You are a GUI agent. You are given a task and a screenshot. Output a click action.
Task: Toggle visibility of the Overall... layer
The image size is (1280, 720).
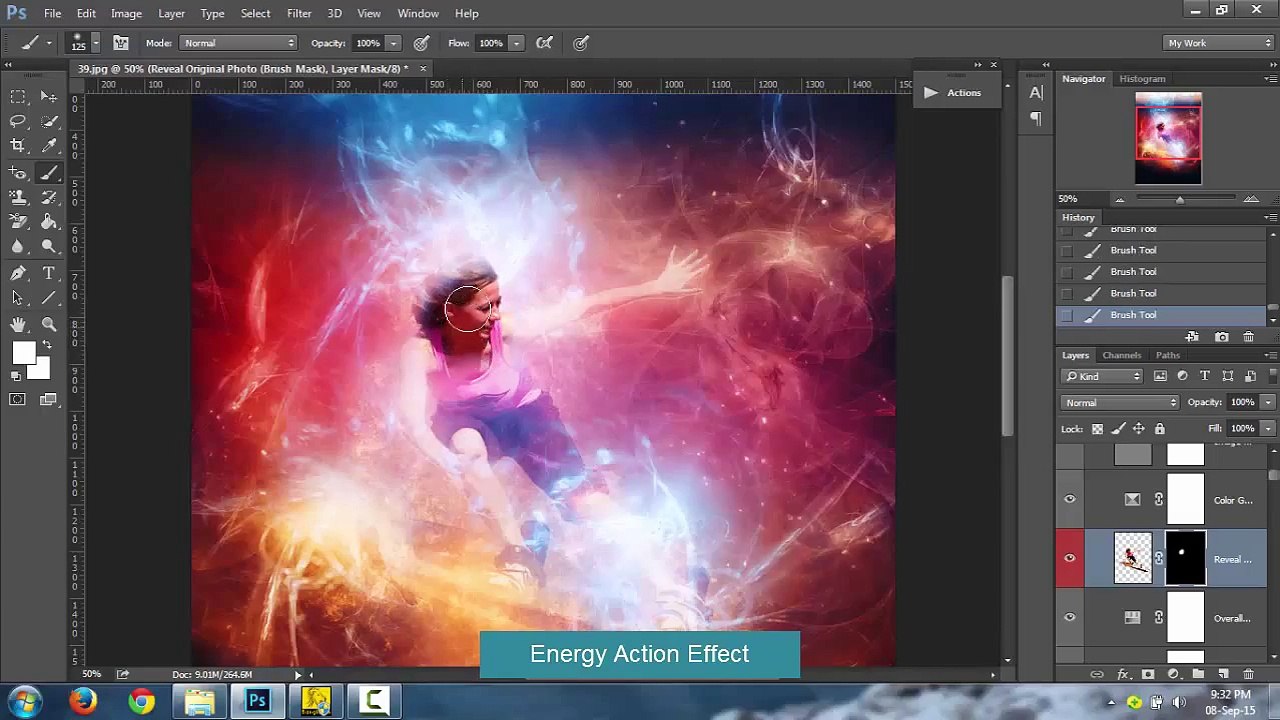point(1070,618)
